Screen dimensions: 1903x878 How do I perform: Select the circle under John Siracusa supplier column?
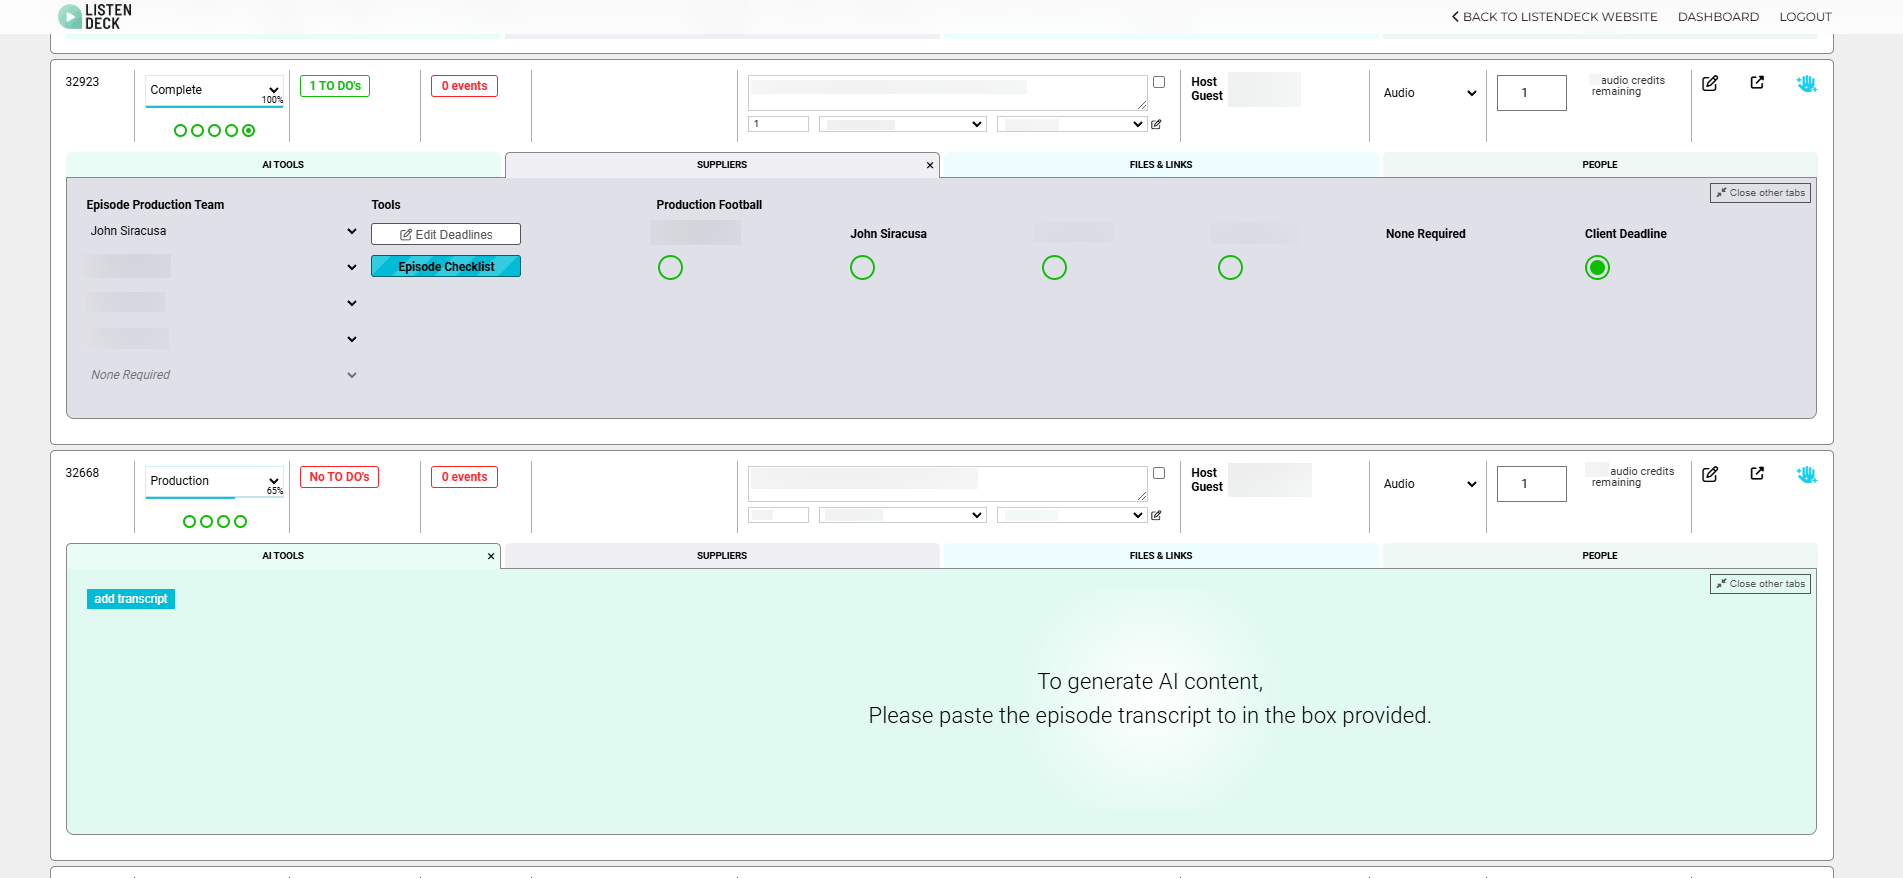862,268
